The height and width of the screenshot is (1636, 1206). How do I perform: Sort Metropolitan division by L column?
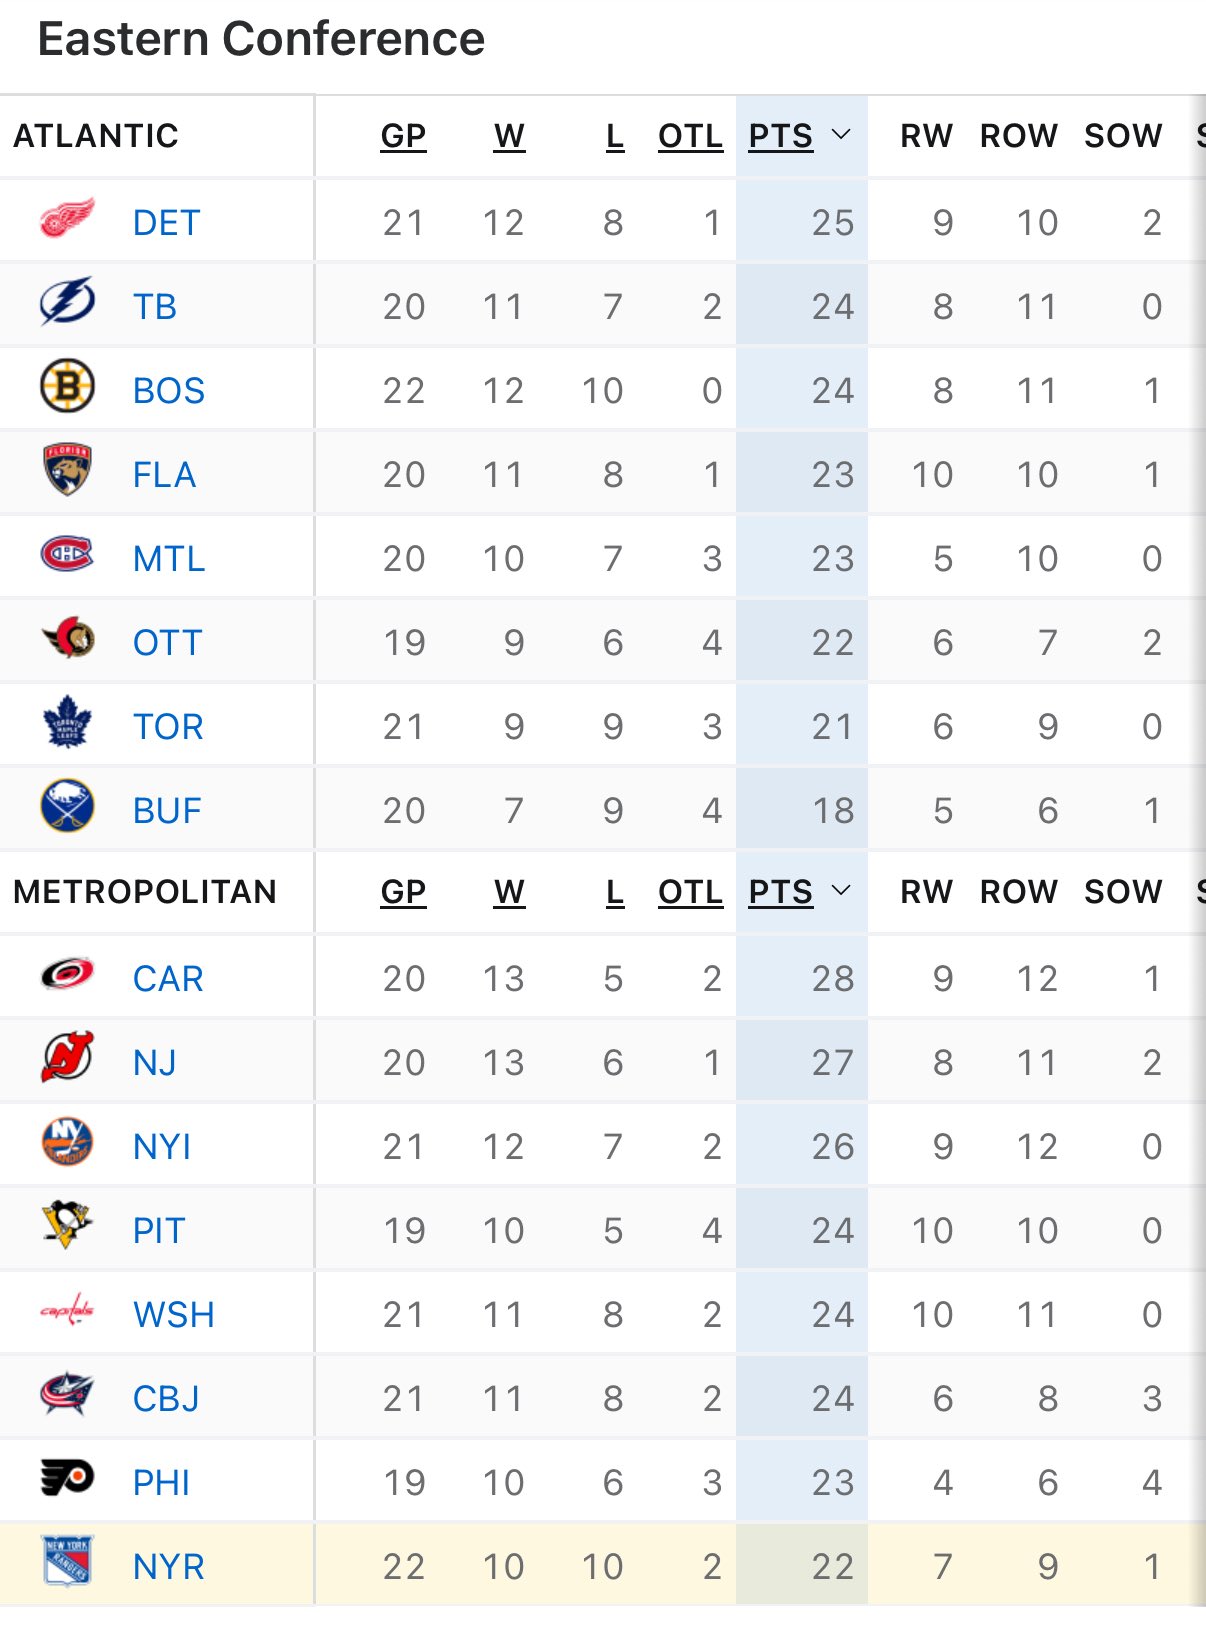615,892
